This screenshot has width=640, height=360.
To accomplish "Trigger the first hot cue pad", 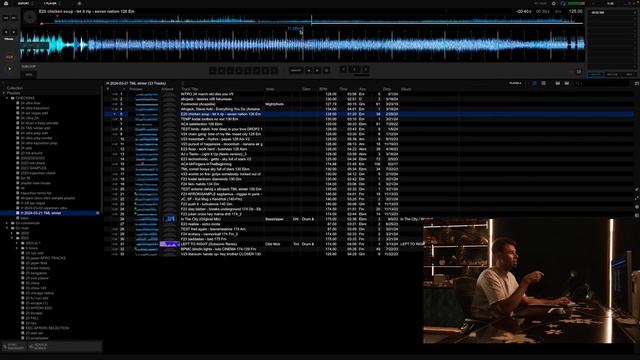I will pos(213,71).
